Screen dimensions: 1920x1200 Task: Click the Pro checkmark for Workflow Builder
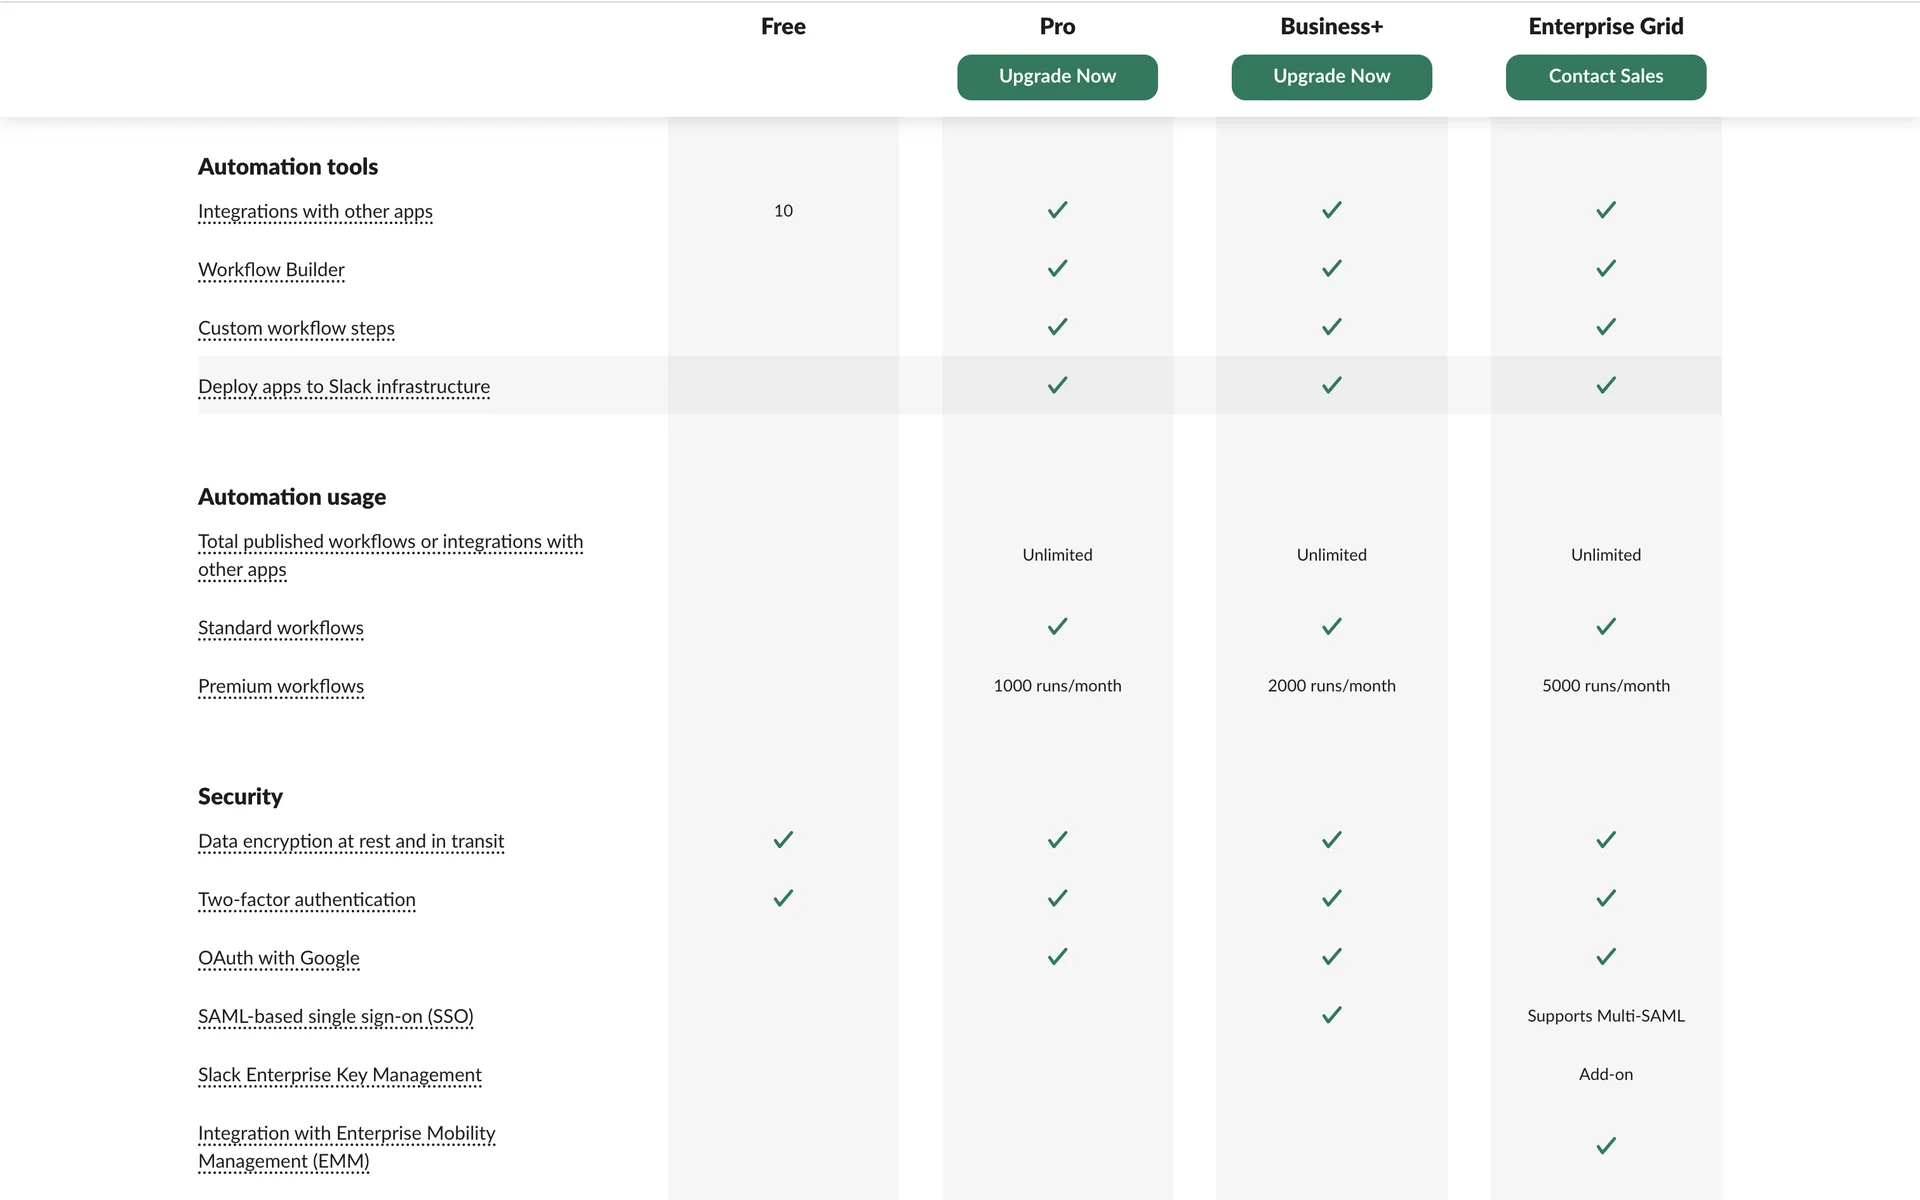pos(1057,268)
